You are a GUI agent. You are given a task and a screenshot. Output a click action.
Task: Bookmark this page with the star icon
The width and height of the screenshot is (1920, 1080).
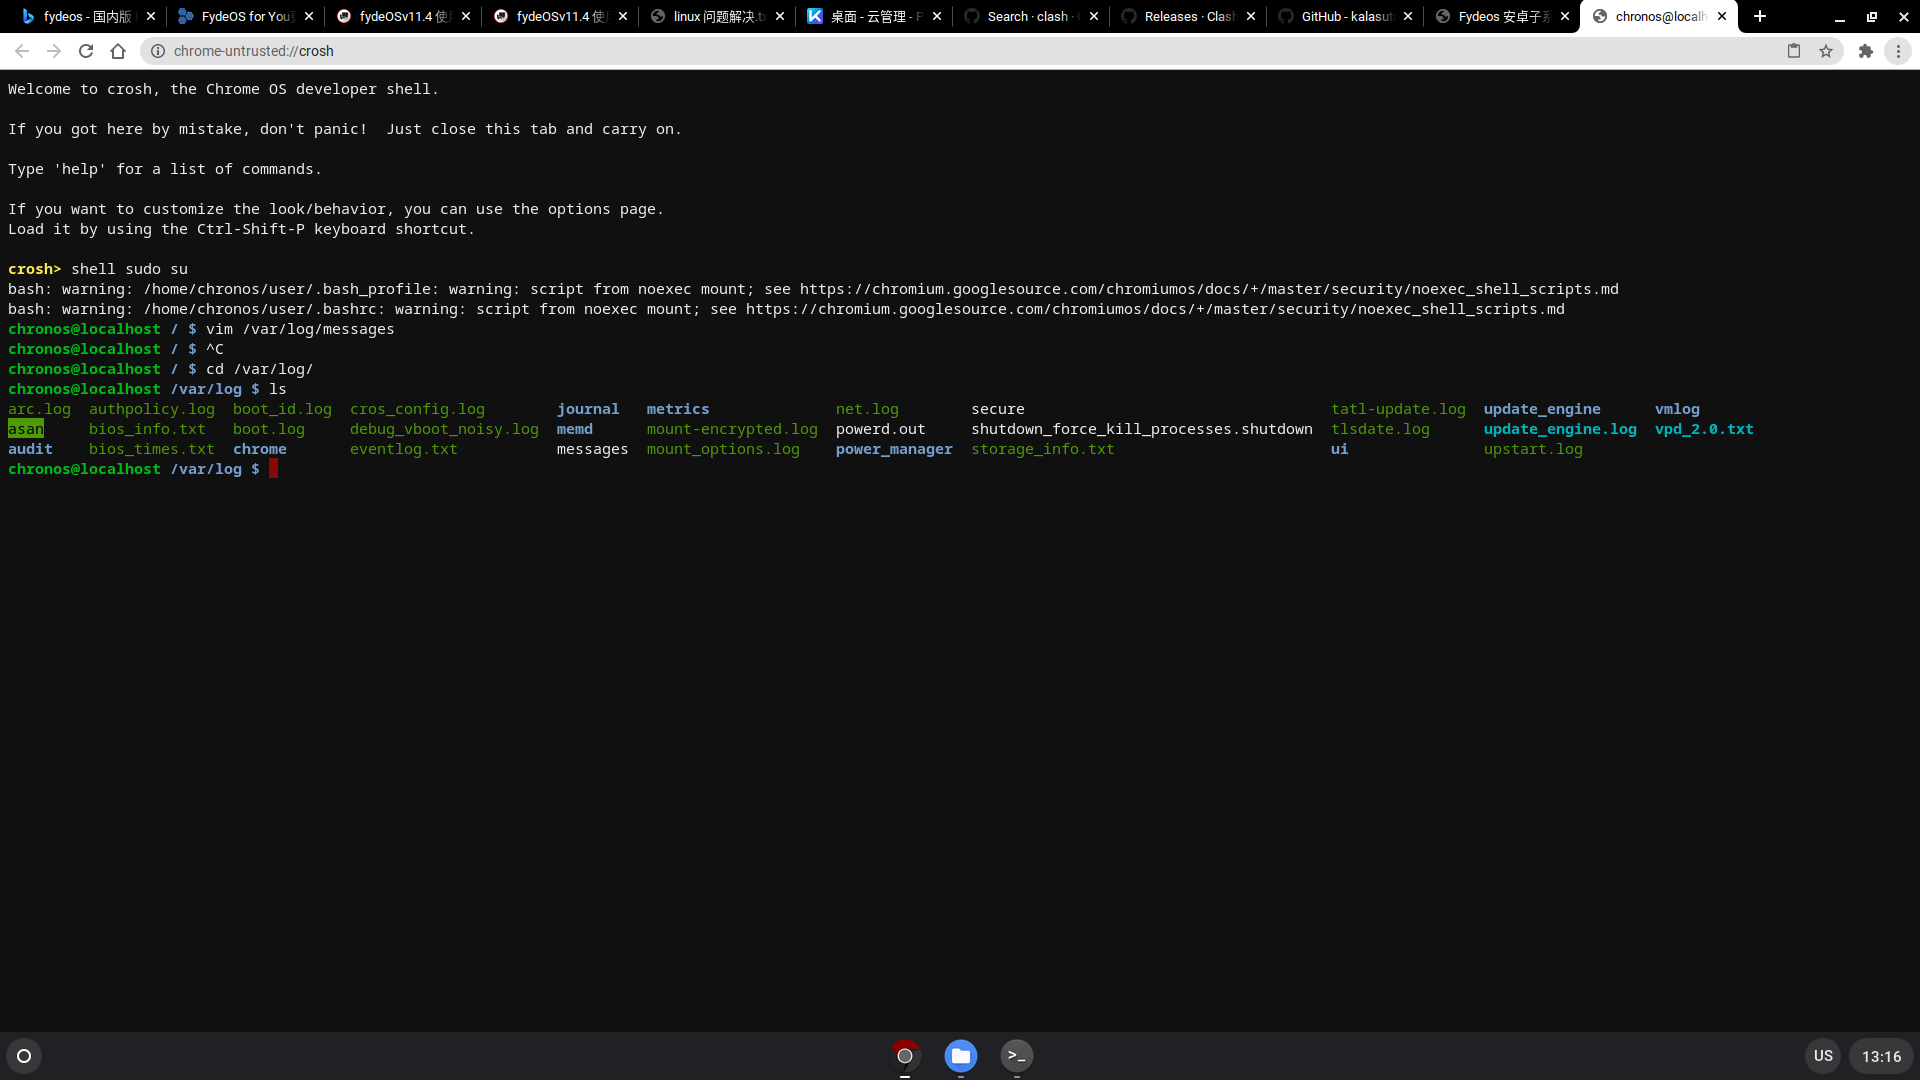coord(1826,51)
